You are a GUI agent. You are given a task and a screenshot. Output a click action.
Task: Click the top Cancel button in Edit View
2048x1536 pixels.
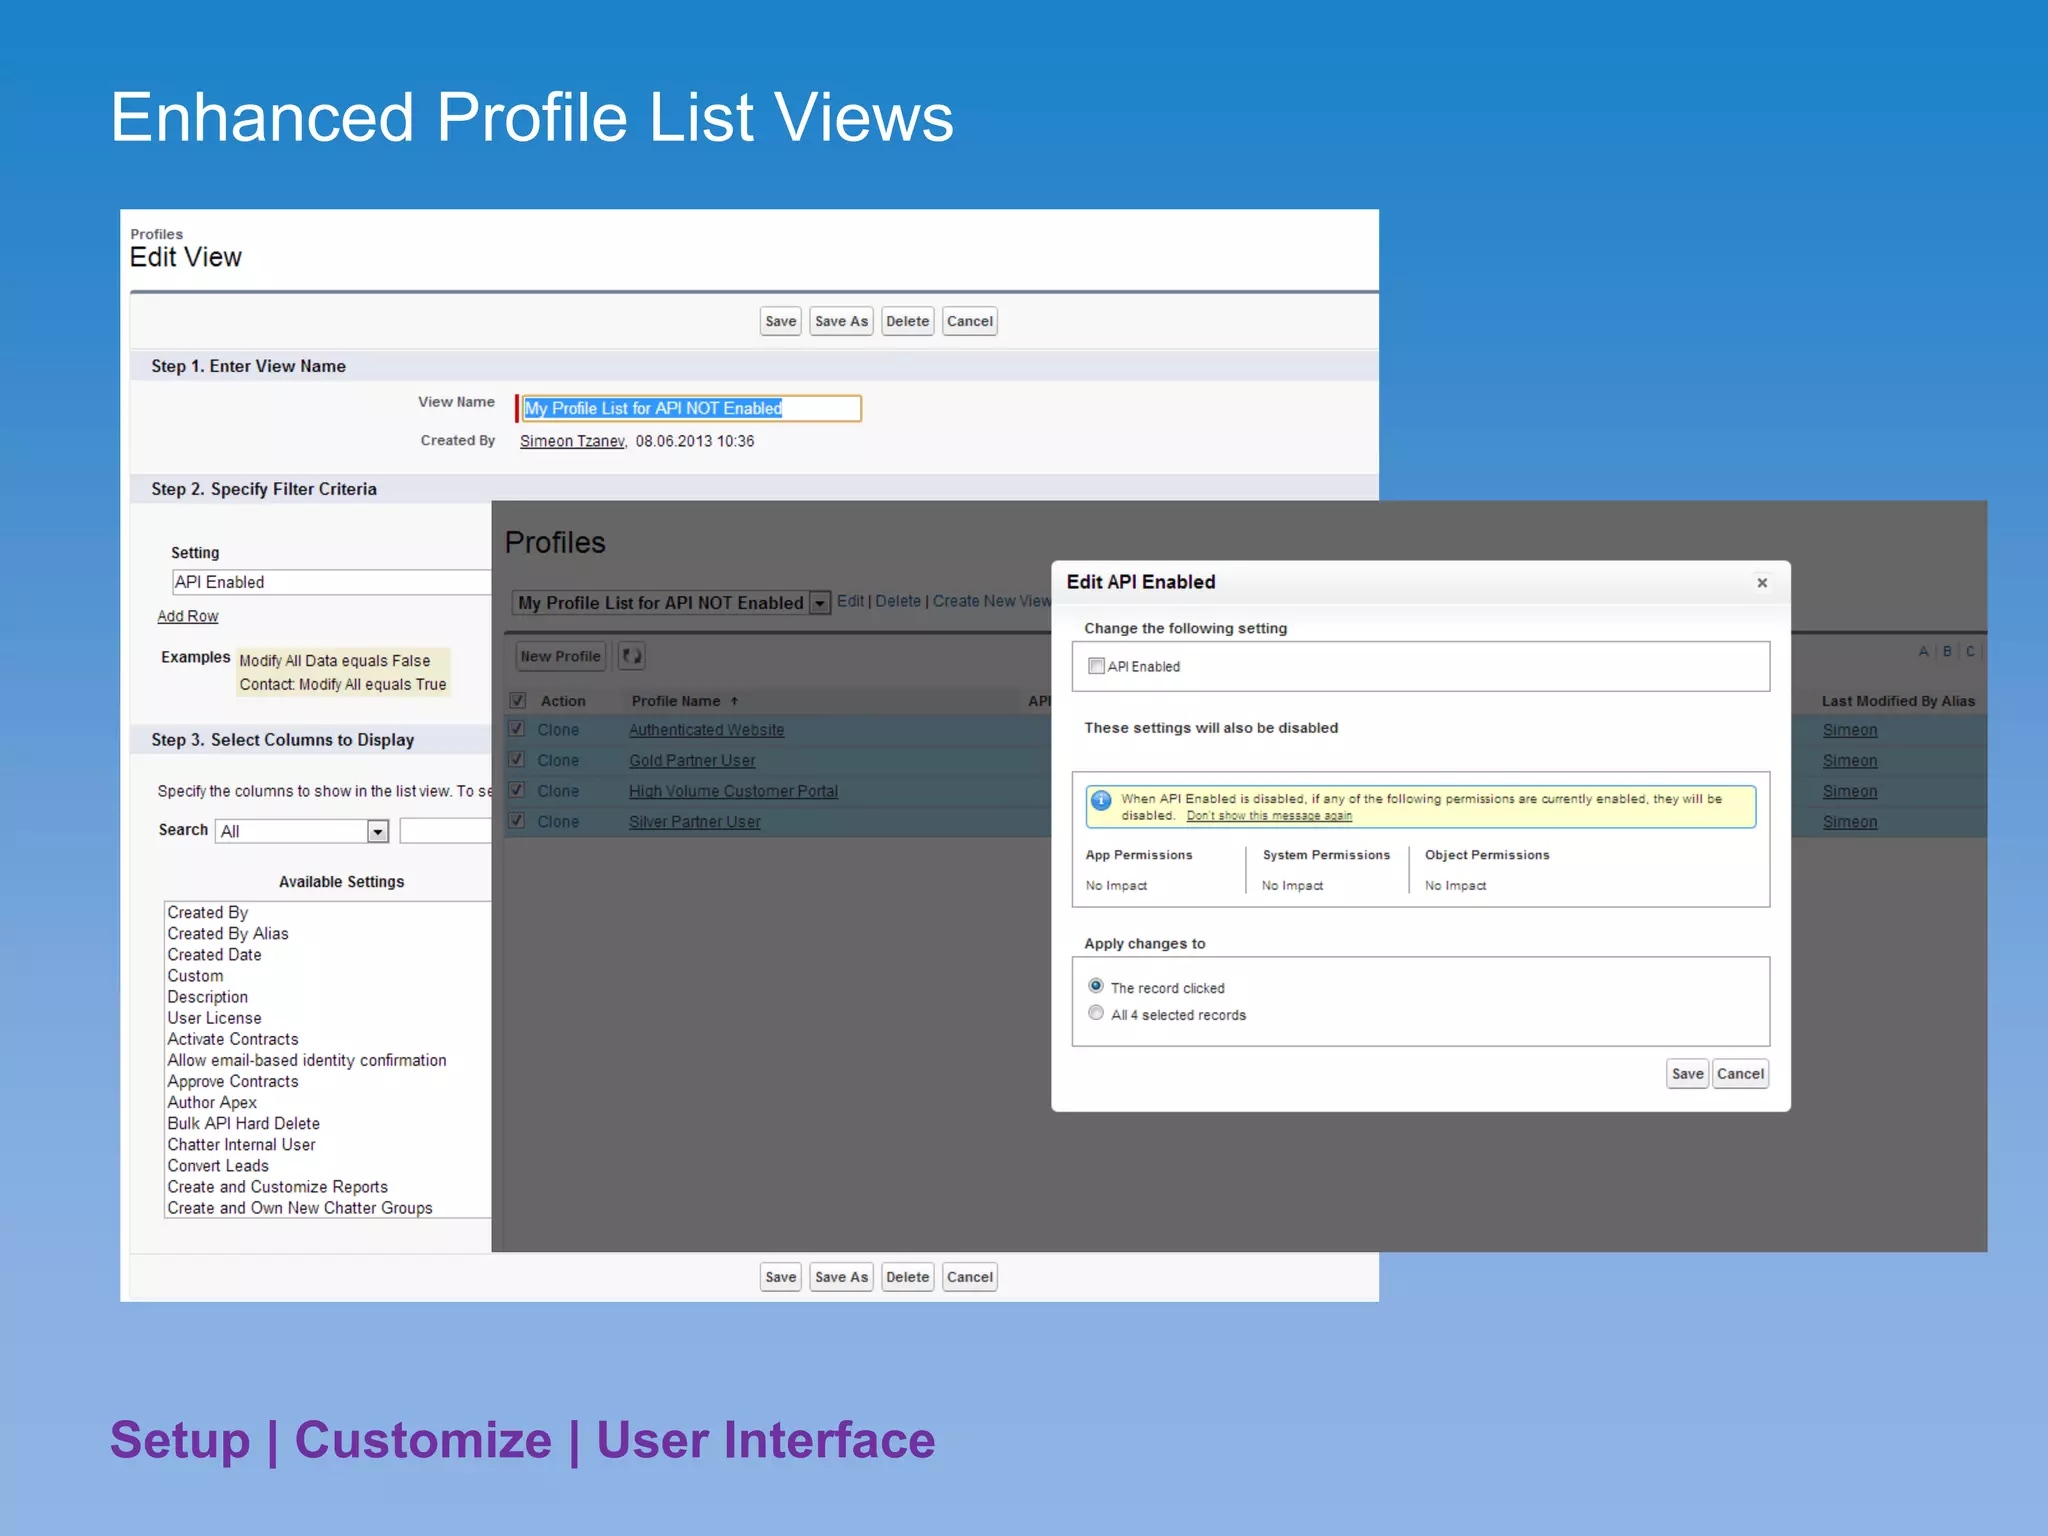tap(970, 321)
